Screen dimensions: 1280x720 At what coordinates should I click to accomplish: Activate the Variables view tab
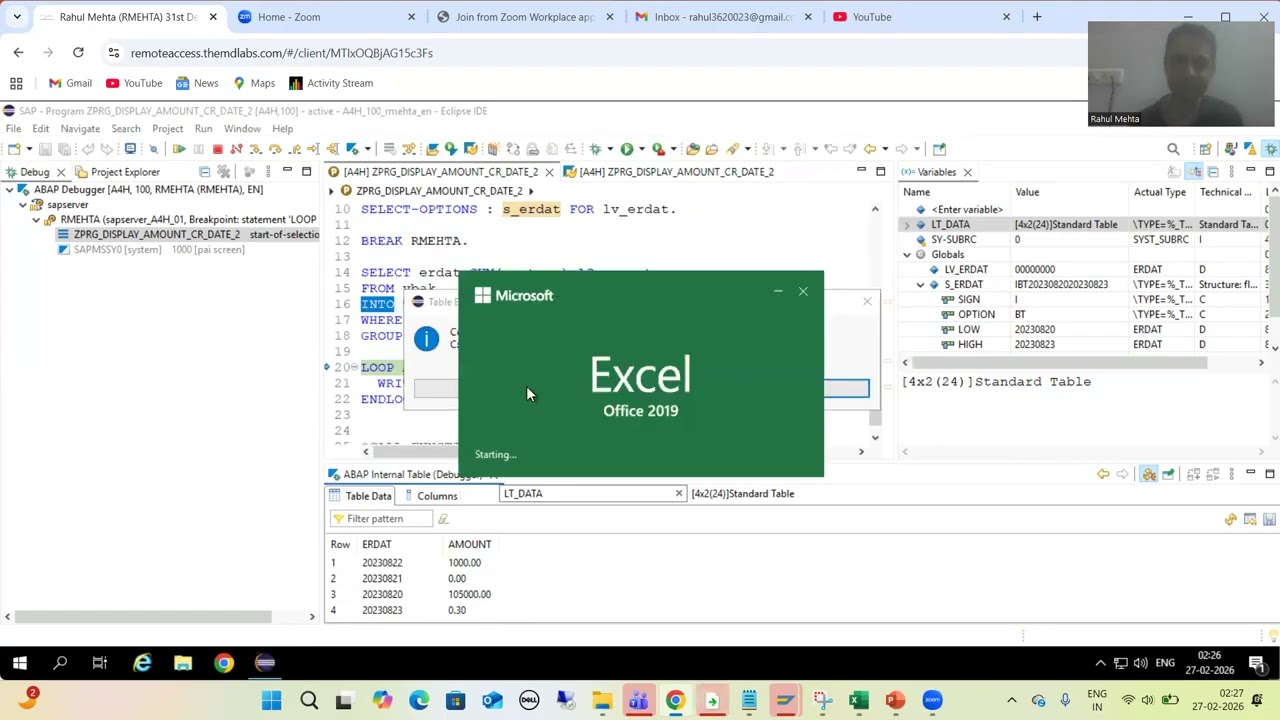point(929,172)
